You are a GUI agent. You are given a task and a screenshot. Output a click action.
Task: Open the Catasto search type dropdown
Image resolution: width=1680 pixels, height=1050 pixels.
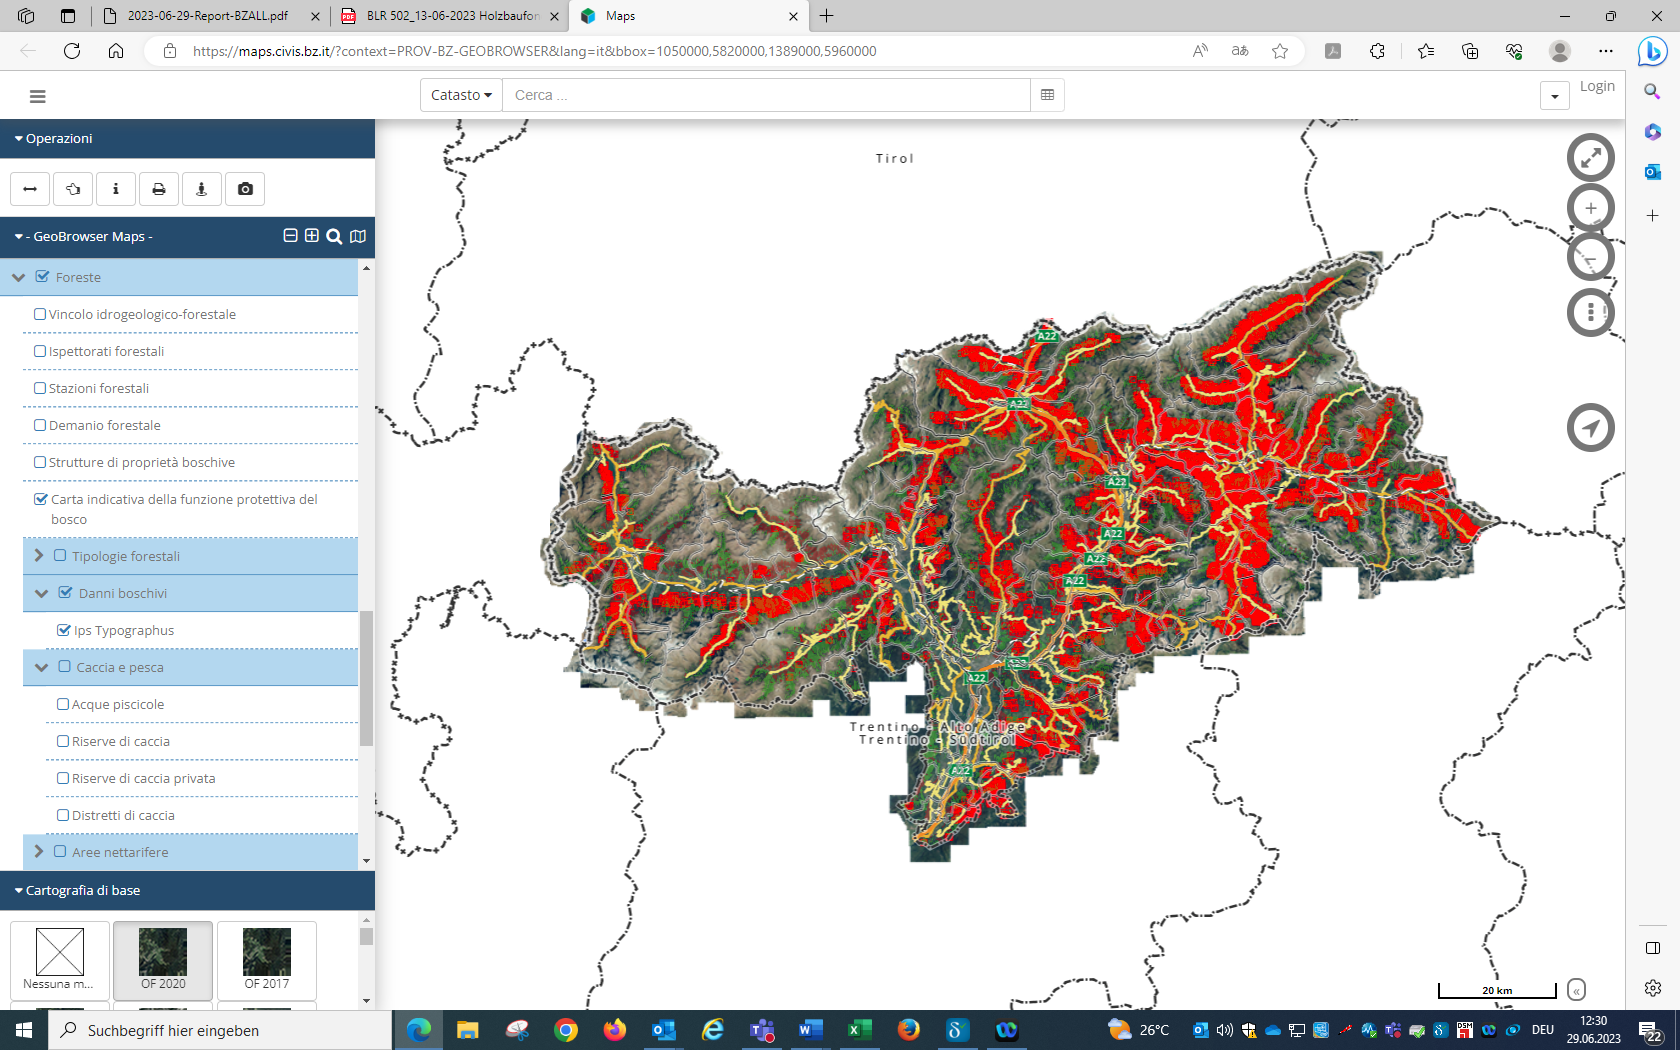[461, 95]
